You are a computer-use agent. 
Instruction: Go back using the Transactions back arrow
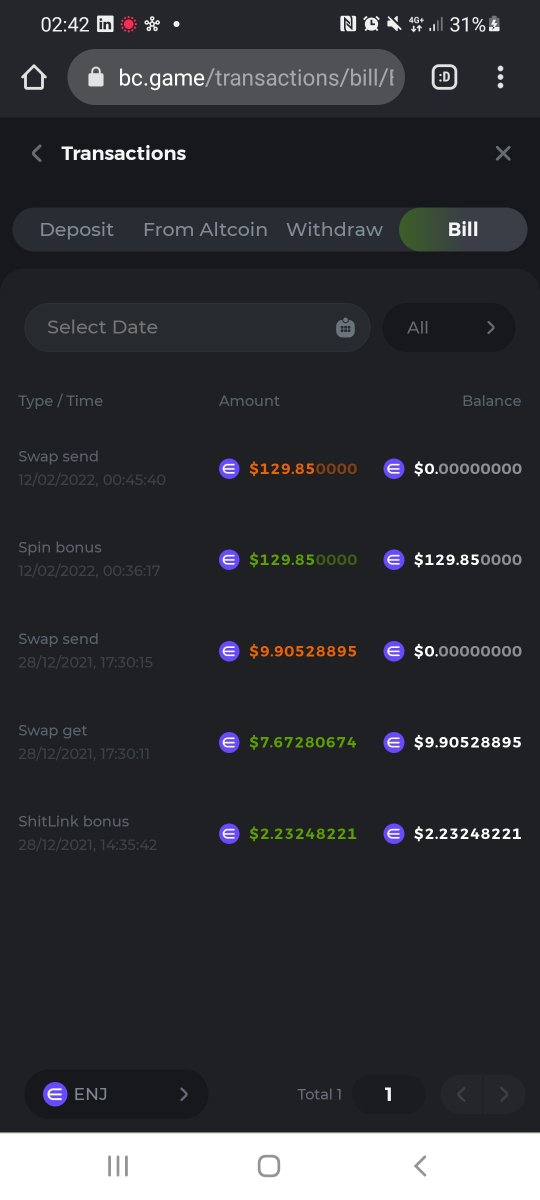[x=37, y=153]
